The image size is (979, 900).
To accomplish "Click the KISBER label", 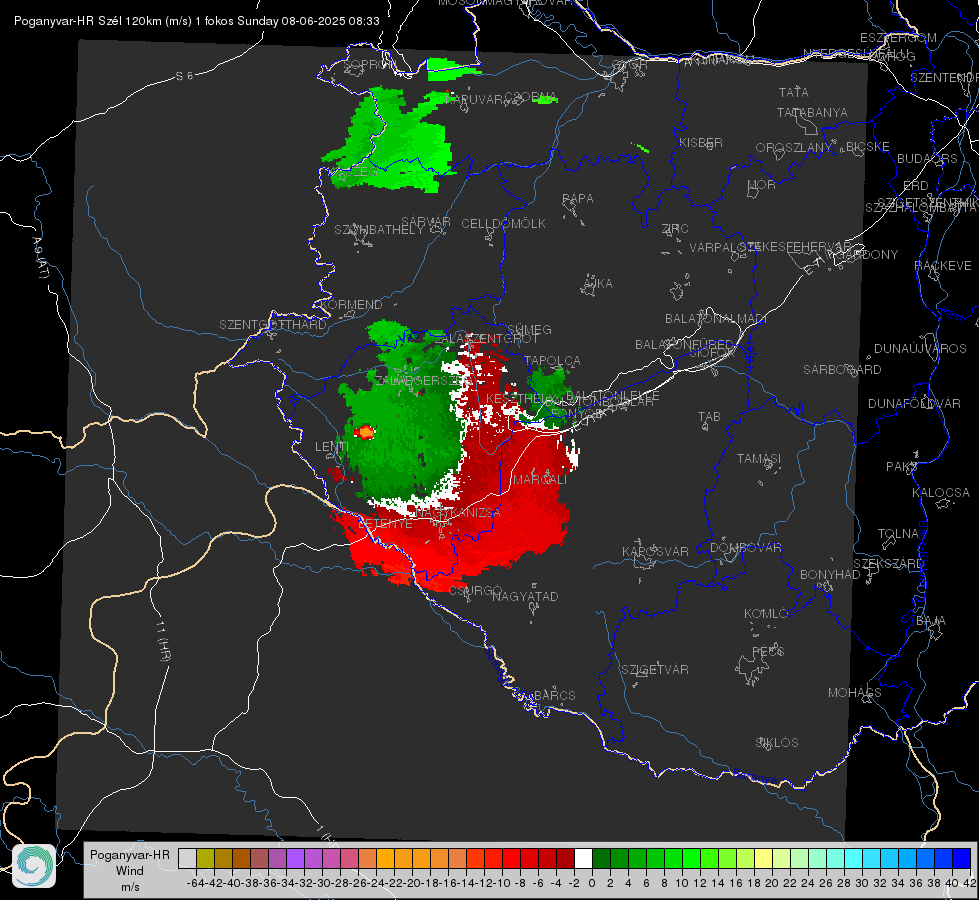I will point(701,142).
